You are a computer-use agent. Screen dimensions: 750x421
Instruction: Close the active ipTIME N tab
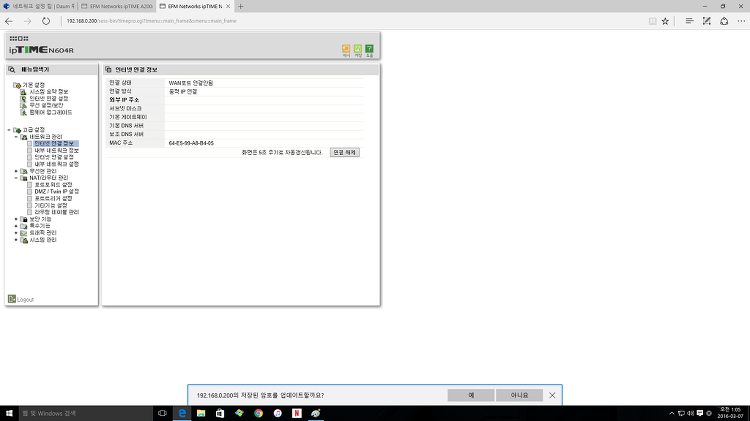pyautogui.click(x=228, y=6)
